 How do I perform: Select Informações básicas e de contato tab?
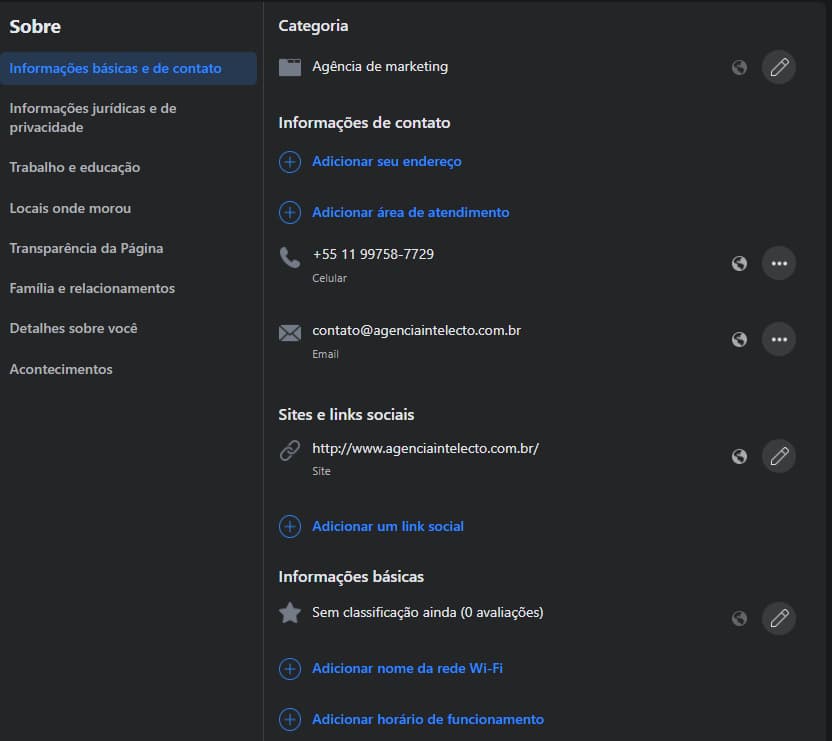(x=115, y=69)
